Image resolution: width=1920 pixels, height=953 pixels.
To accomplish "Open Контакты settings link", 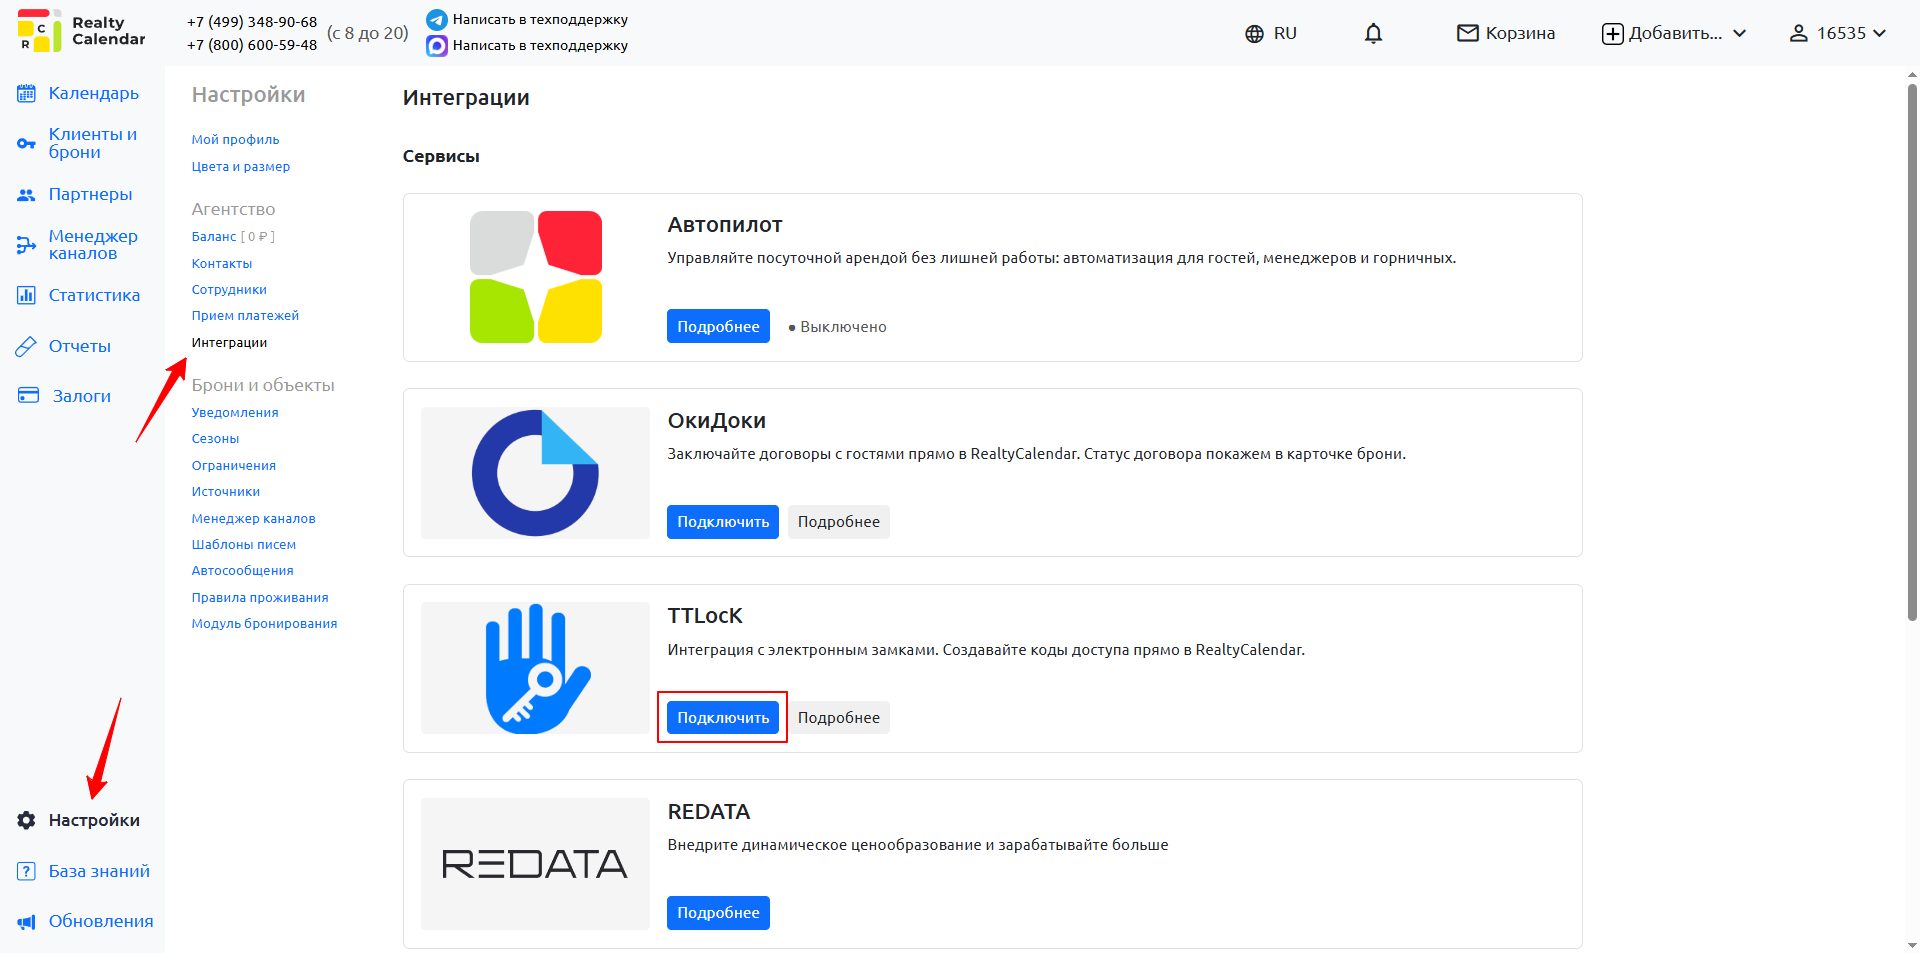I will tap(222, 264).
